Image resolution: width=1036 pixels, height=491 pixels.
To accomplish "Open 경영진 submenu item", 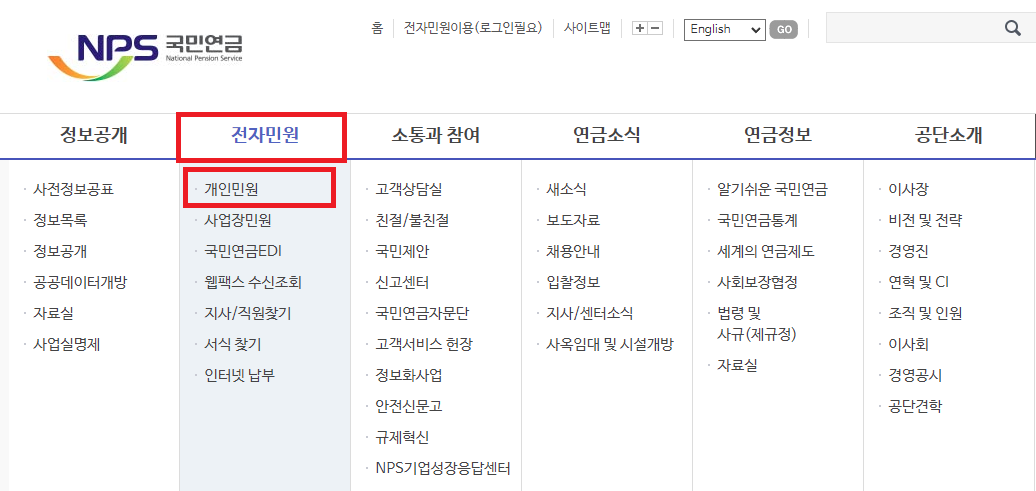I will pyautogui.click(x=908, y=252).
